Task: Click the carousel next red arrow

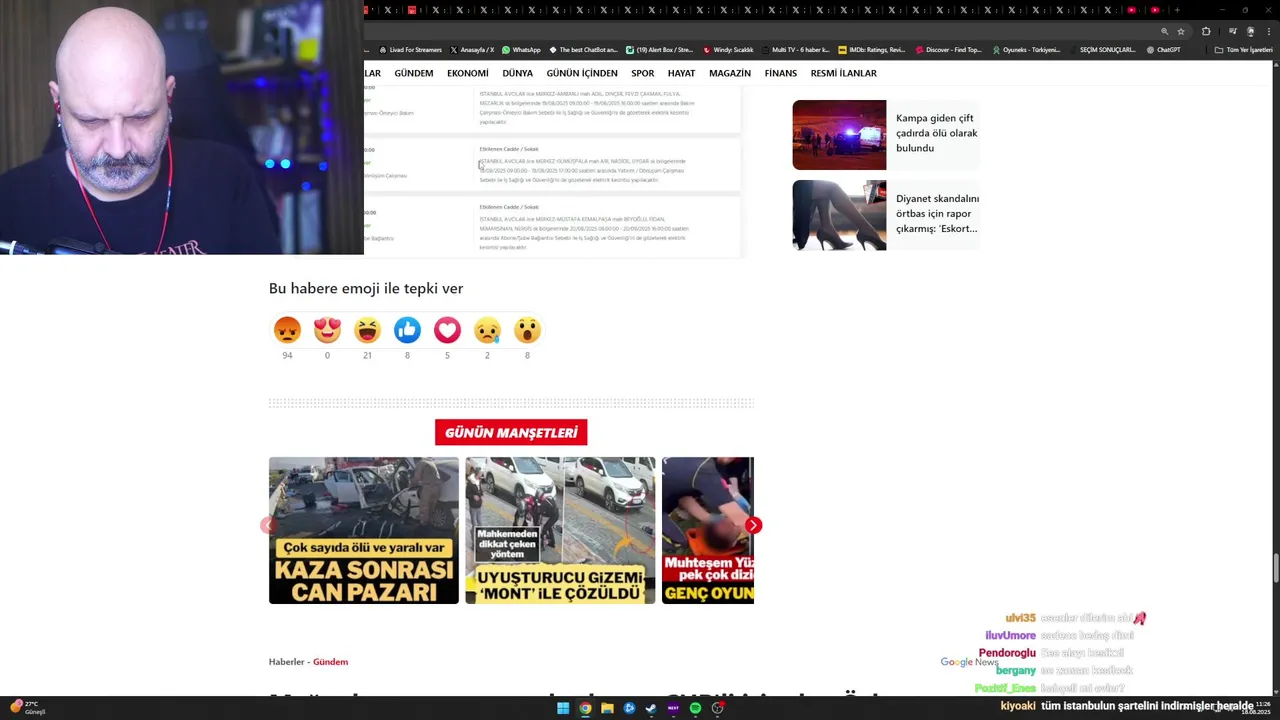Action: coord(754,525)
